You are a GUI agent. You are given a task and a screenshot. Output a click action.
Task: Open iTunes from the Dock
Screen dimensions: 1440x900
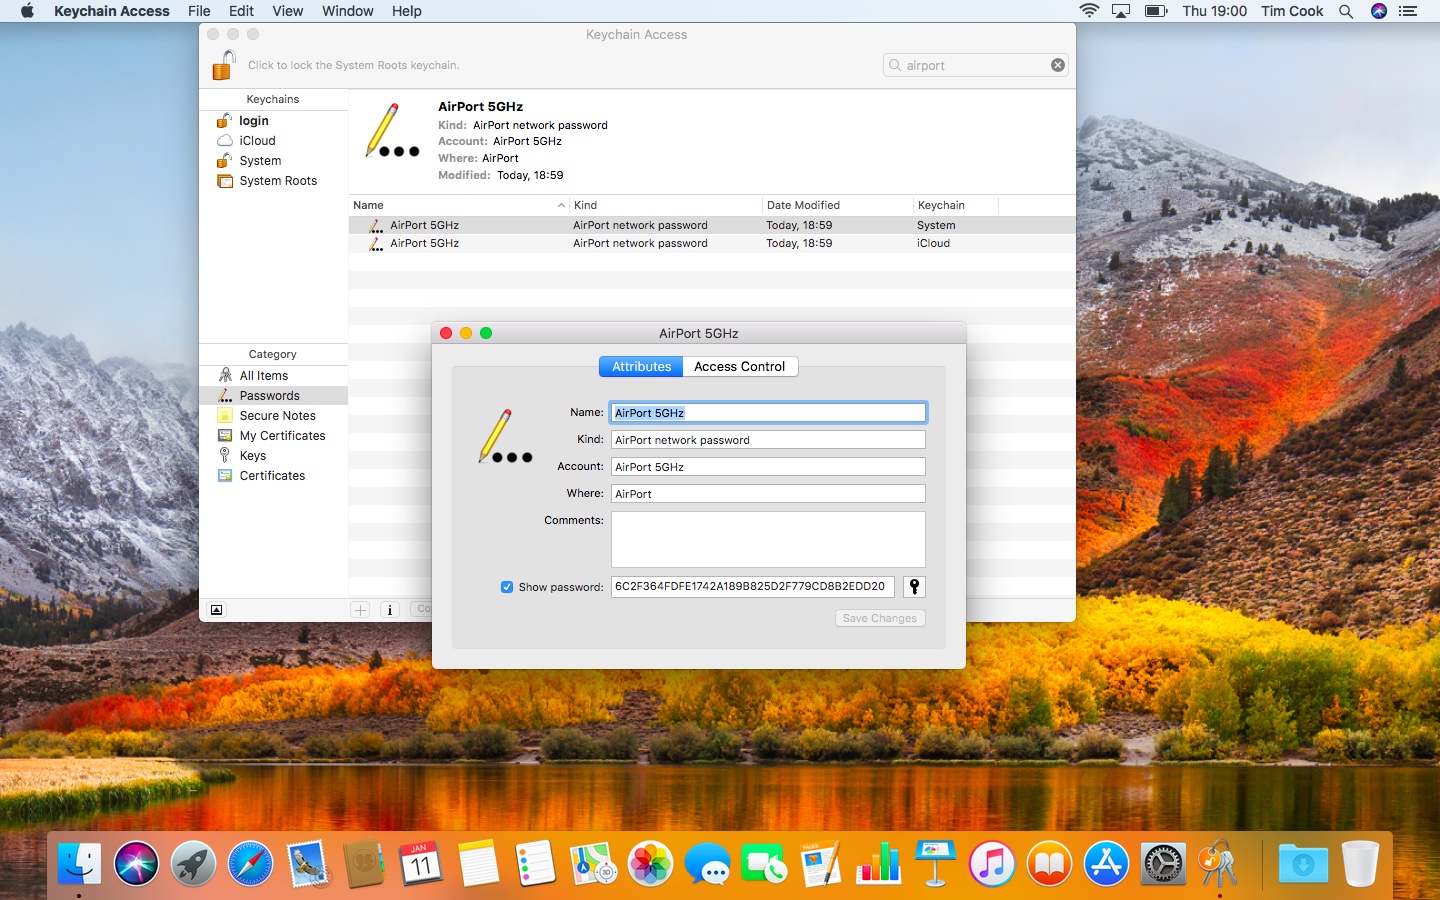[992, 863]
